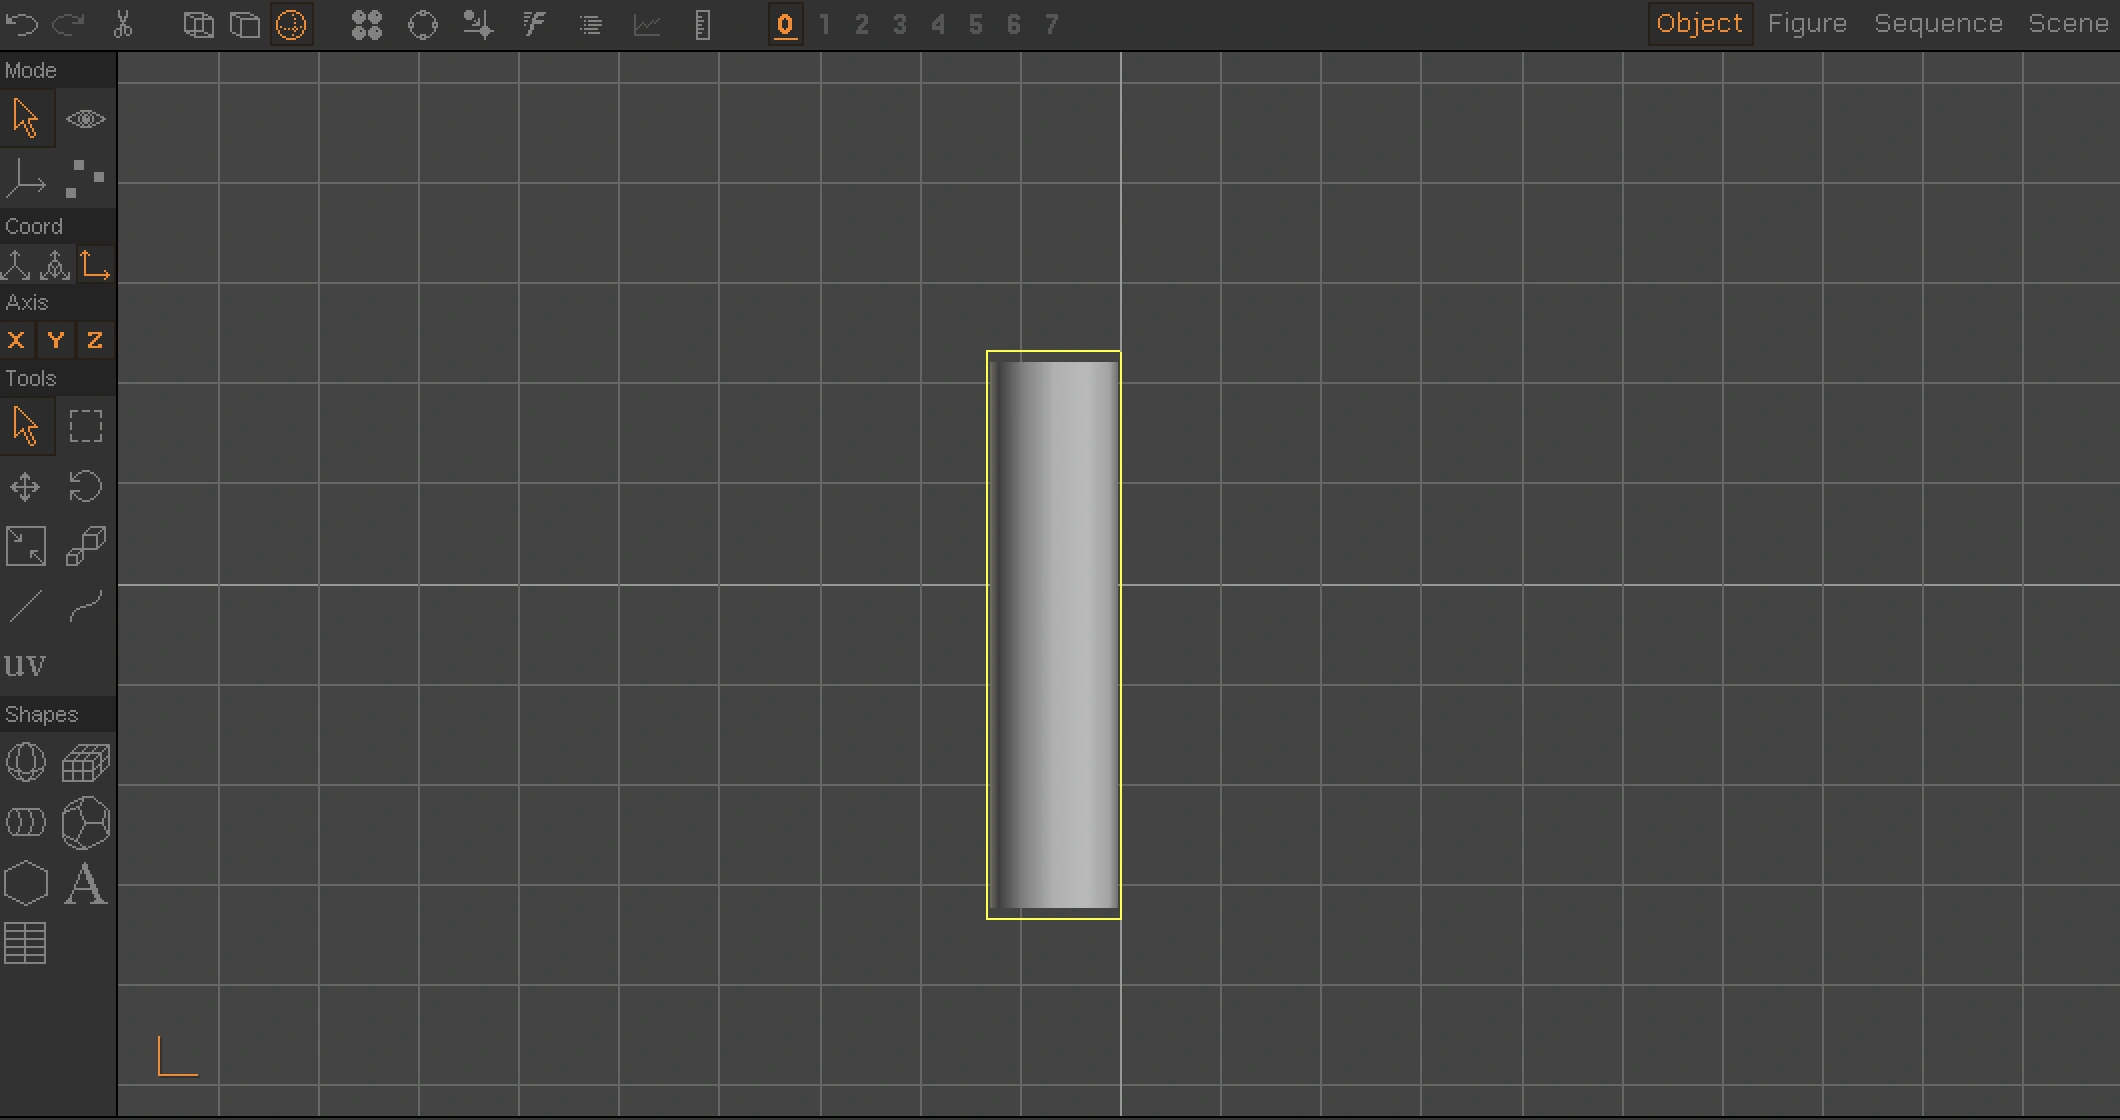Pick the Geodesic sphere shape tool
Image resolution: width=2120 pixels, height=1120 pixels.
[x=85, y=822]
